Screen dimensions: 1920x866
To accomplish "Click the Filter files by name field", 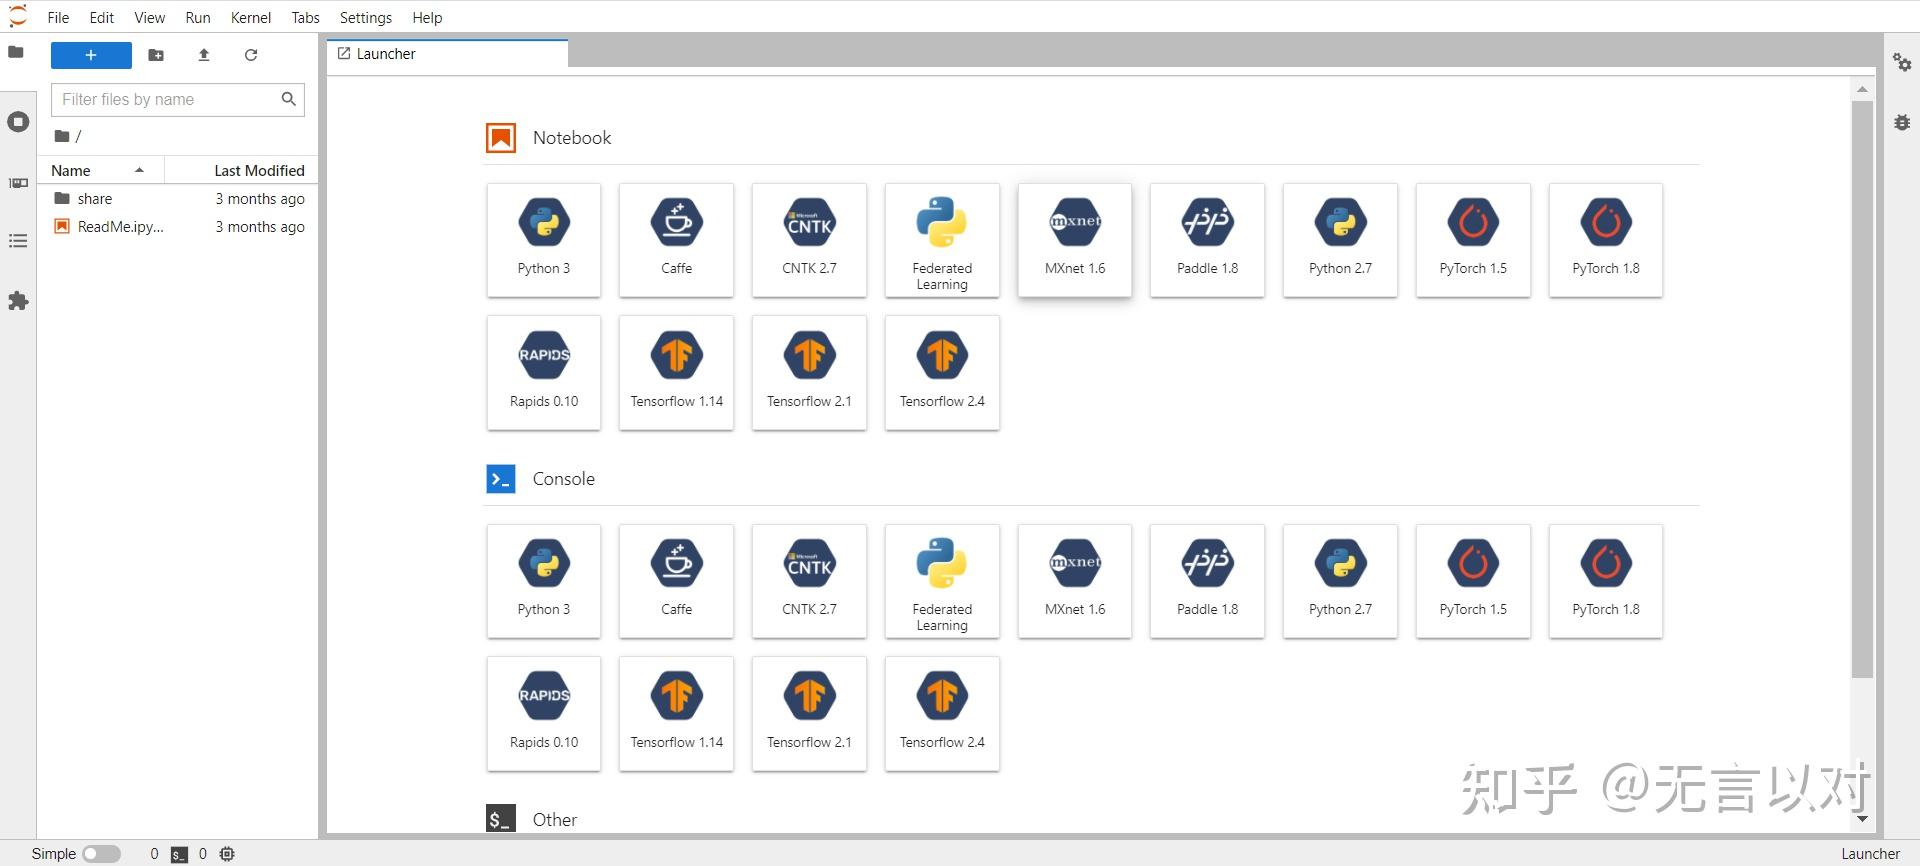I will tap(177, 99).
